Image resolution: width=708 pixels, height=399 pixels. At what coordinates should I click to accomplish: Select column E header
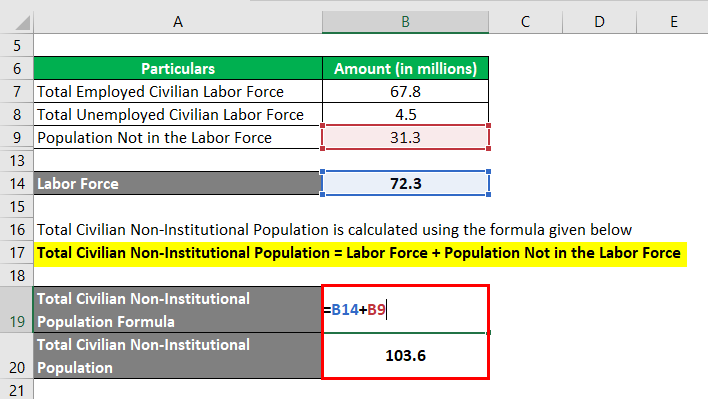(672, 22)
